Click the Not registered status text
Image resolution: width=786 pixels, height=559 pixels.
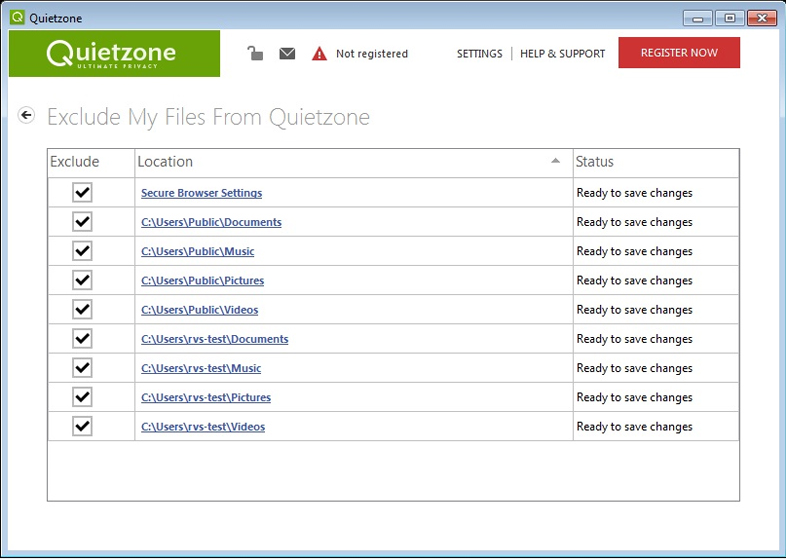372,54
